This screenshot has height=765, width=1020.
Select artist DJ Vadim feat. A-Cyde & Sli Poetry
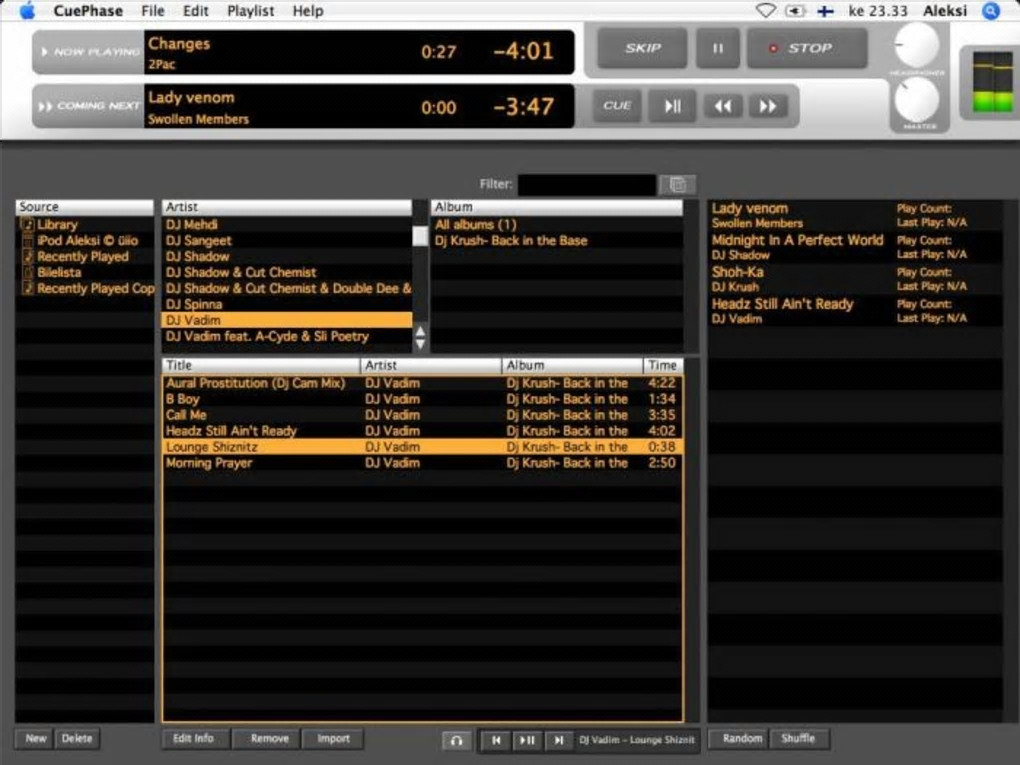(x=286, y=336)
